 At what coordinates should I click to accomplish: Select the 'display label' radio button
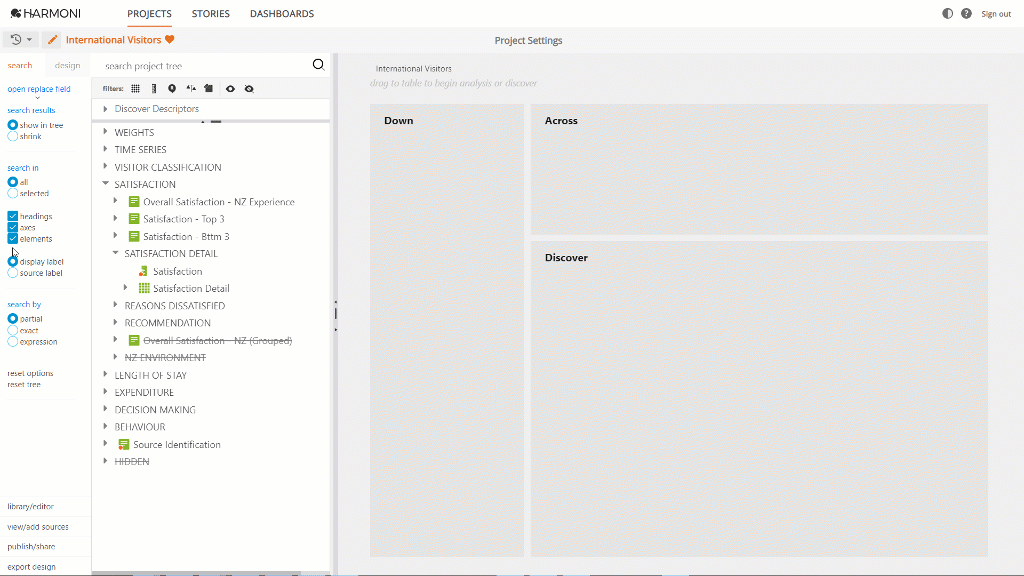click(12, 261)
